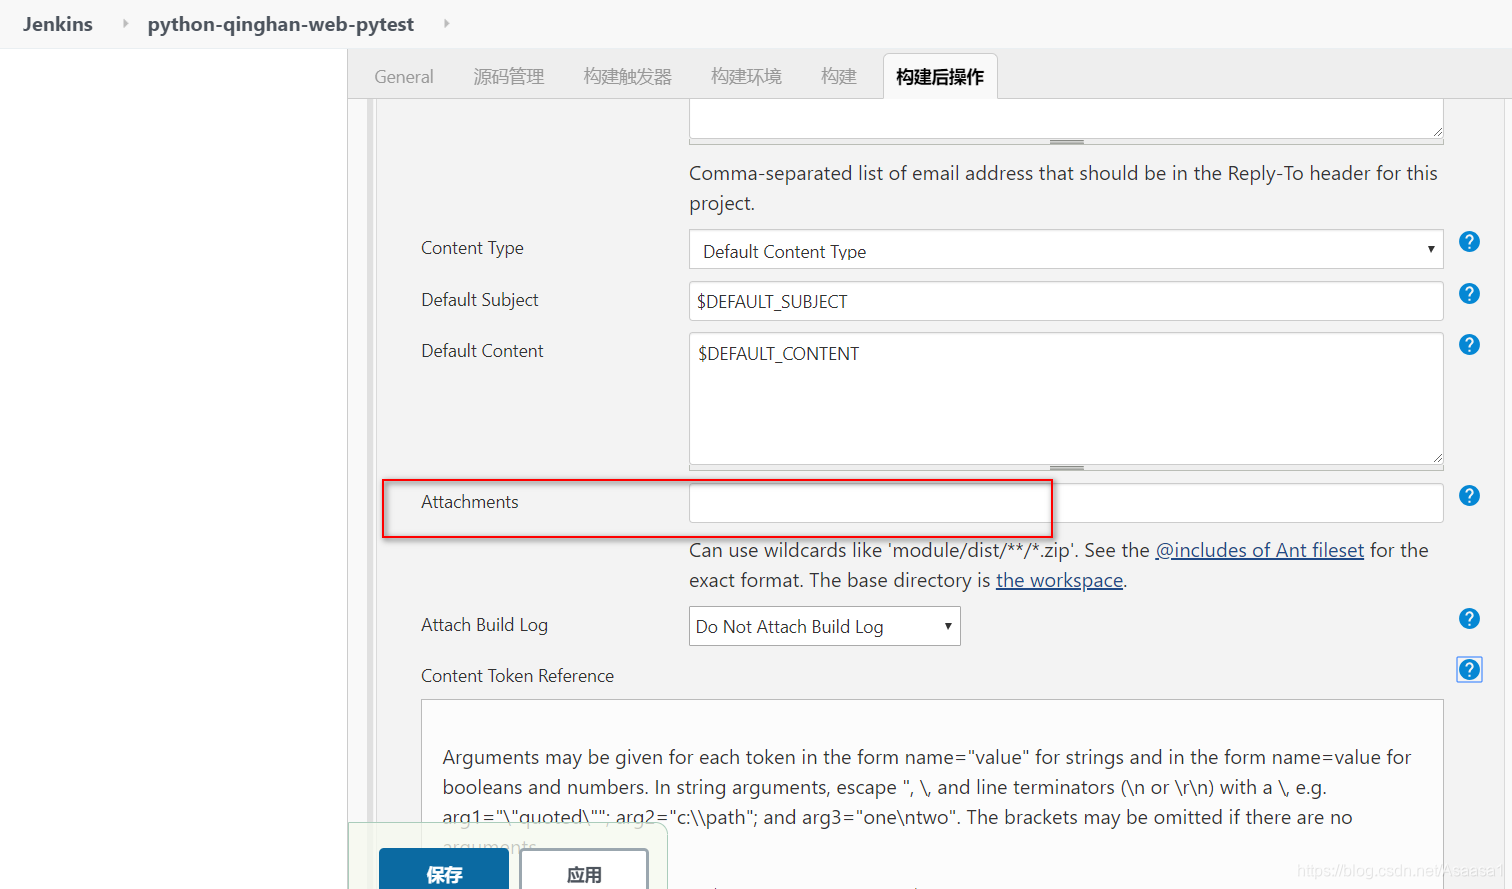The width and height of the screenshot is (1512, 889).
Task: Click breadcrumb arrow after Jenkins
Action: tap(125, 23)
